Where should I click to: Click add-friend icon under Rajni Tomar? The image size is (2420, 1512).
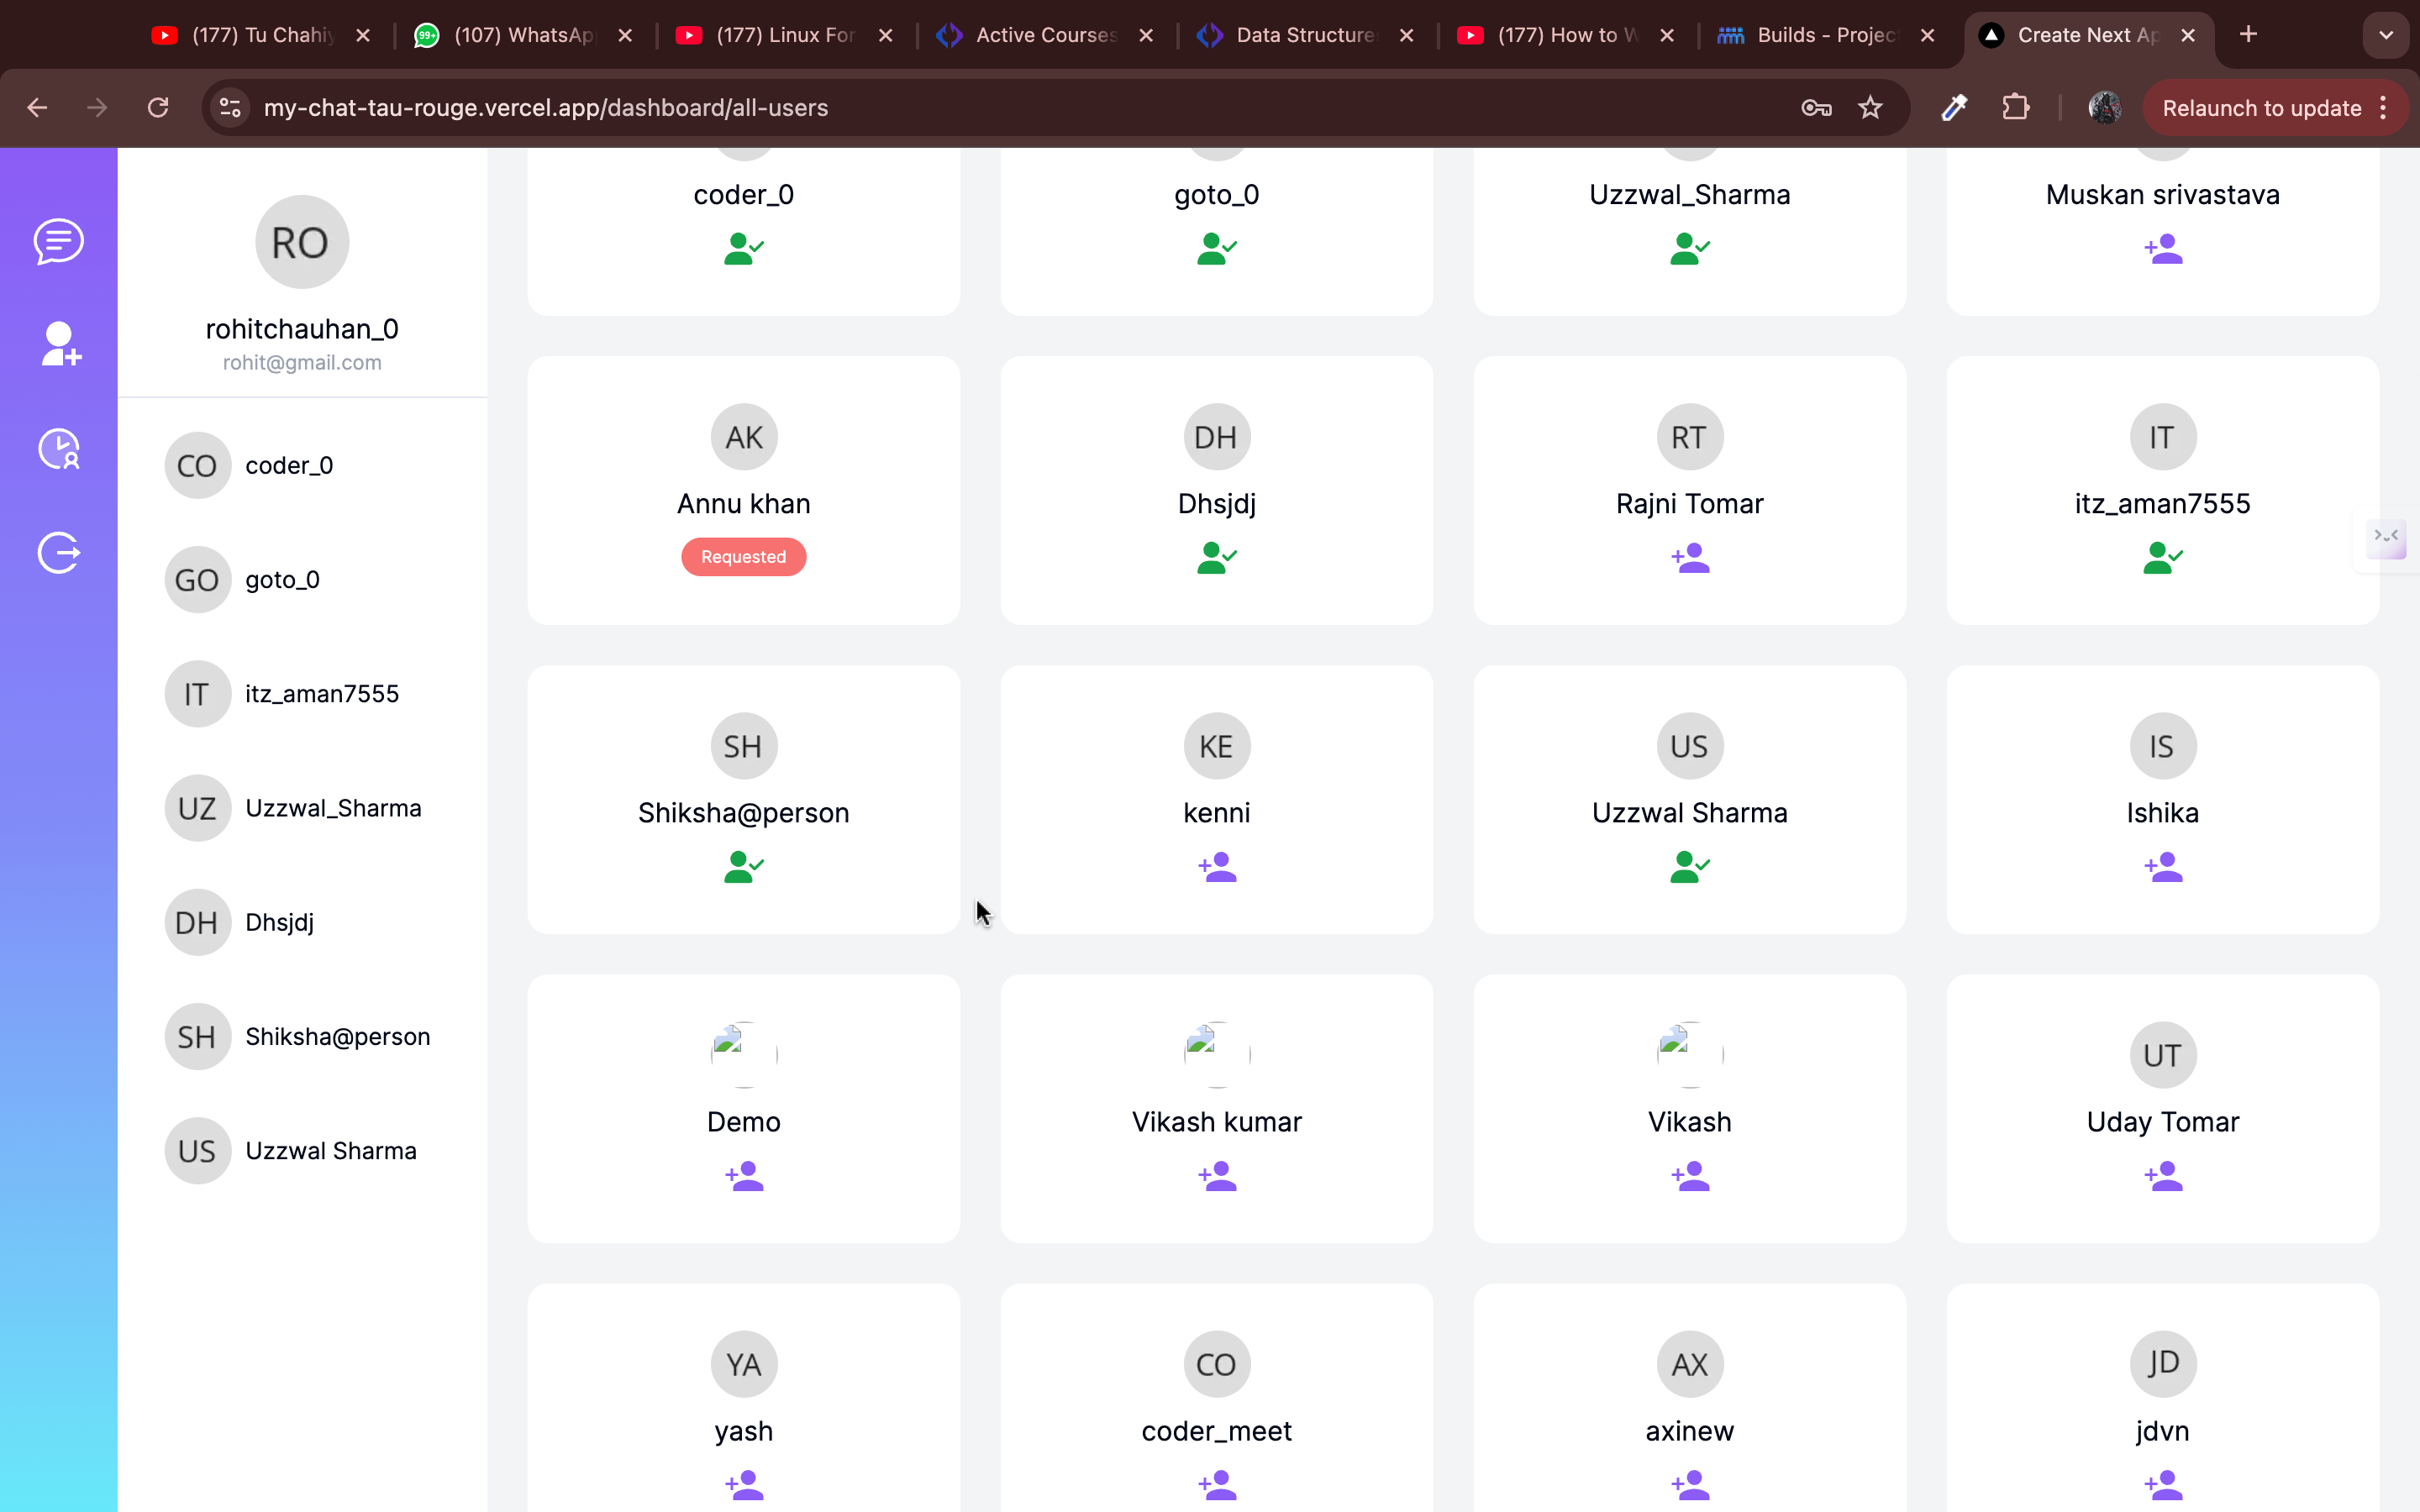click(1690, 557)
